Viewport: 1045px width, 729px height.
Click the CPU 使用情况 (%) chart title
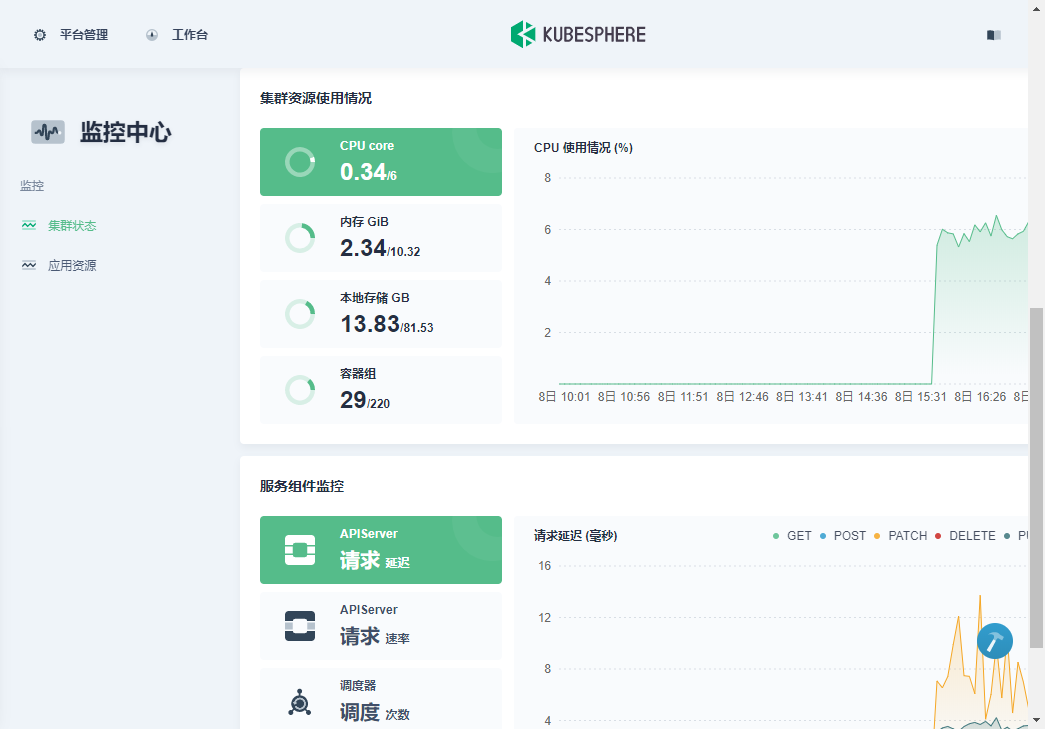(583, 147)
